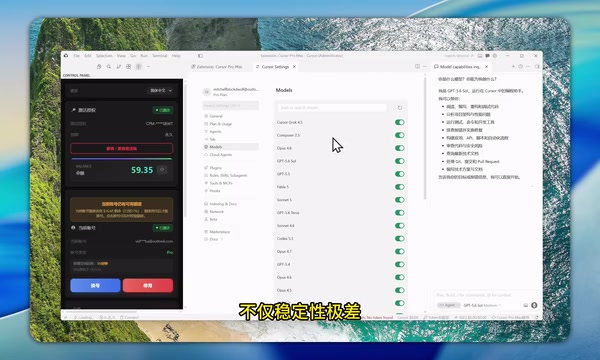Image resolution: width=600 pixels, height=360 pixels.
Task: Click the attach image icon in the chat input
Action: point(525,305)
